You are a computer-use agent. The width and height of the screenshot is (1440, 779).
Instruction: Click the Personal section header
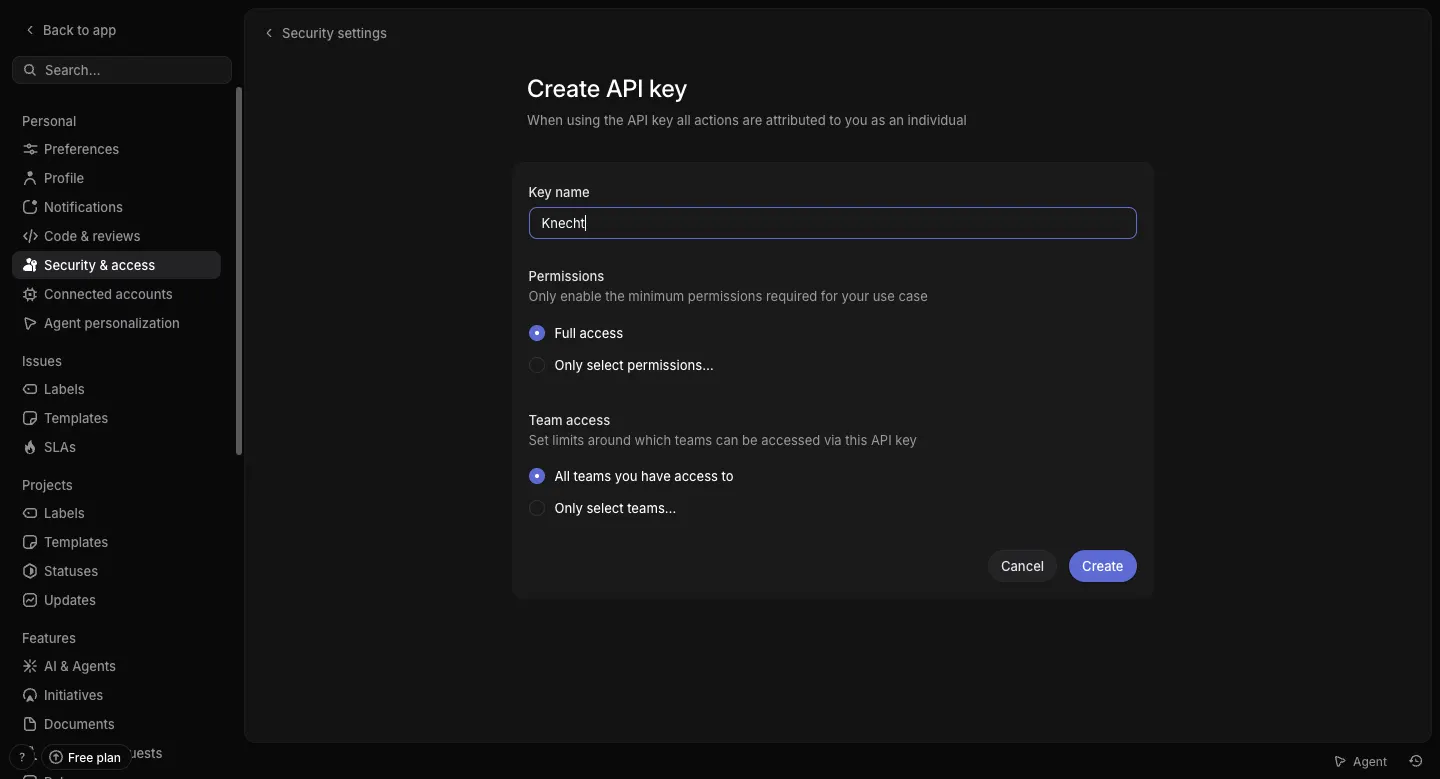(x=49, y=121)
